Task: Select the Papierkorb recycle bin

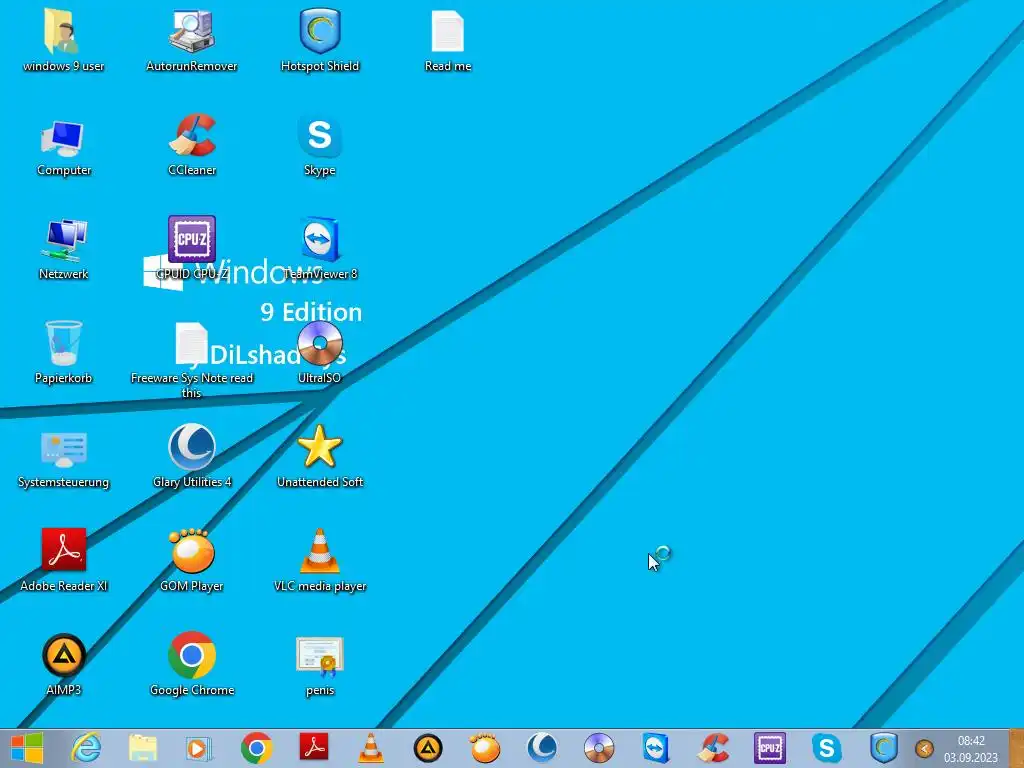Action: 63,353
